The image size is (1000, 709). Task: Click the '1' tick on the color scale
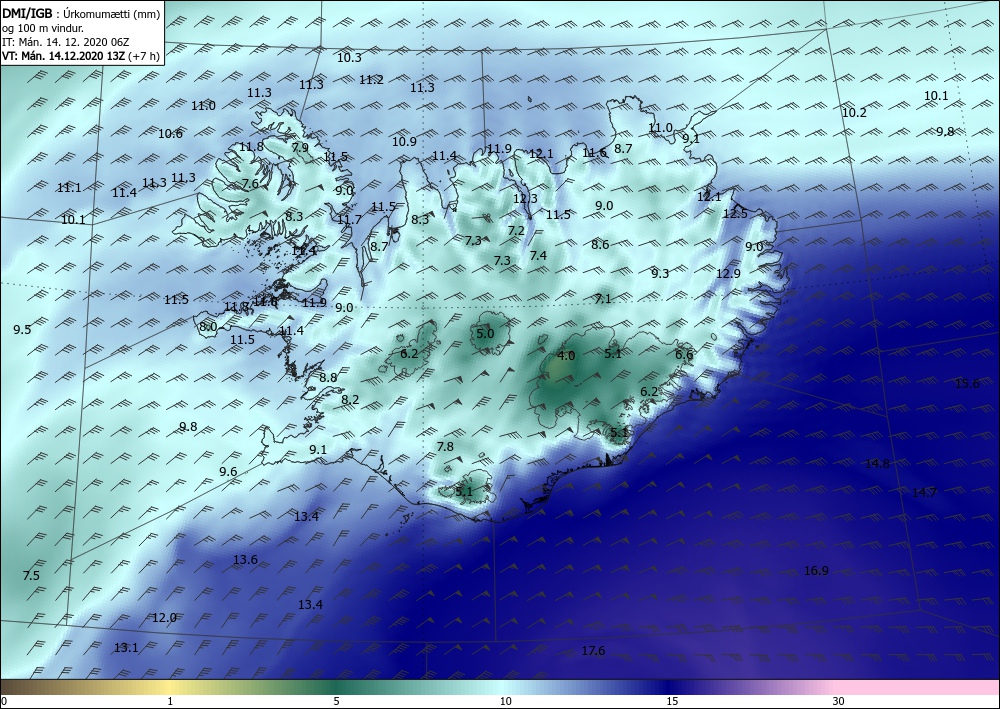click(x=170, y=702)
